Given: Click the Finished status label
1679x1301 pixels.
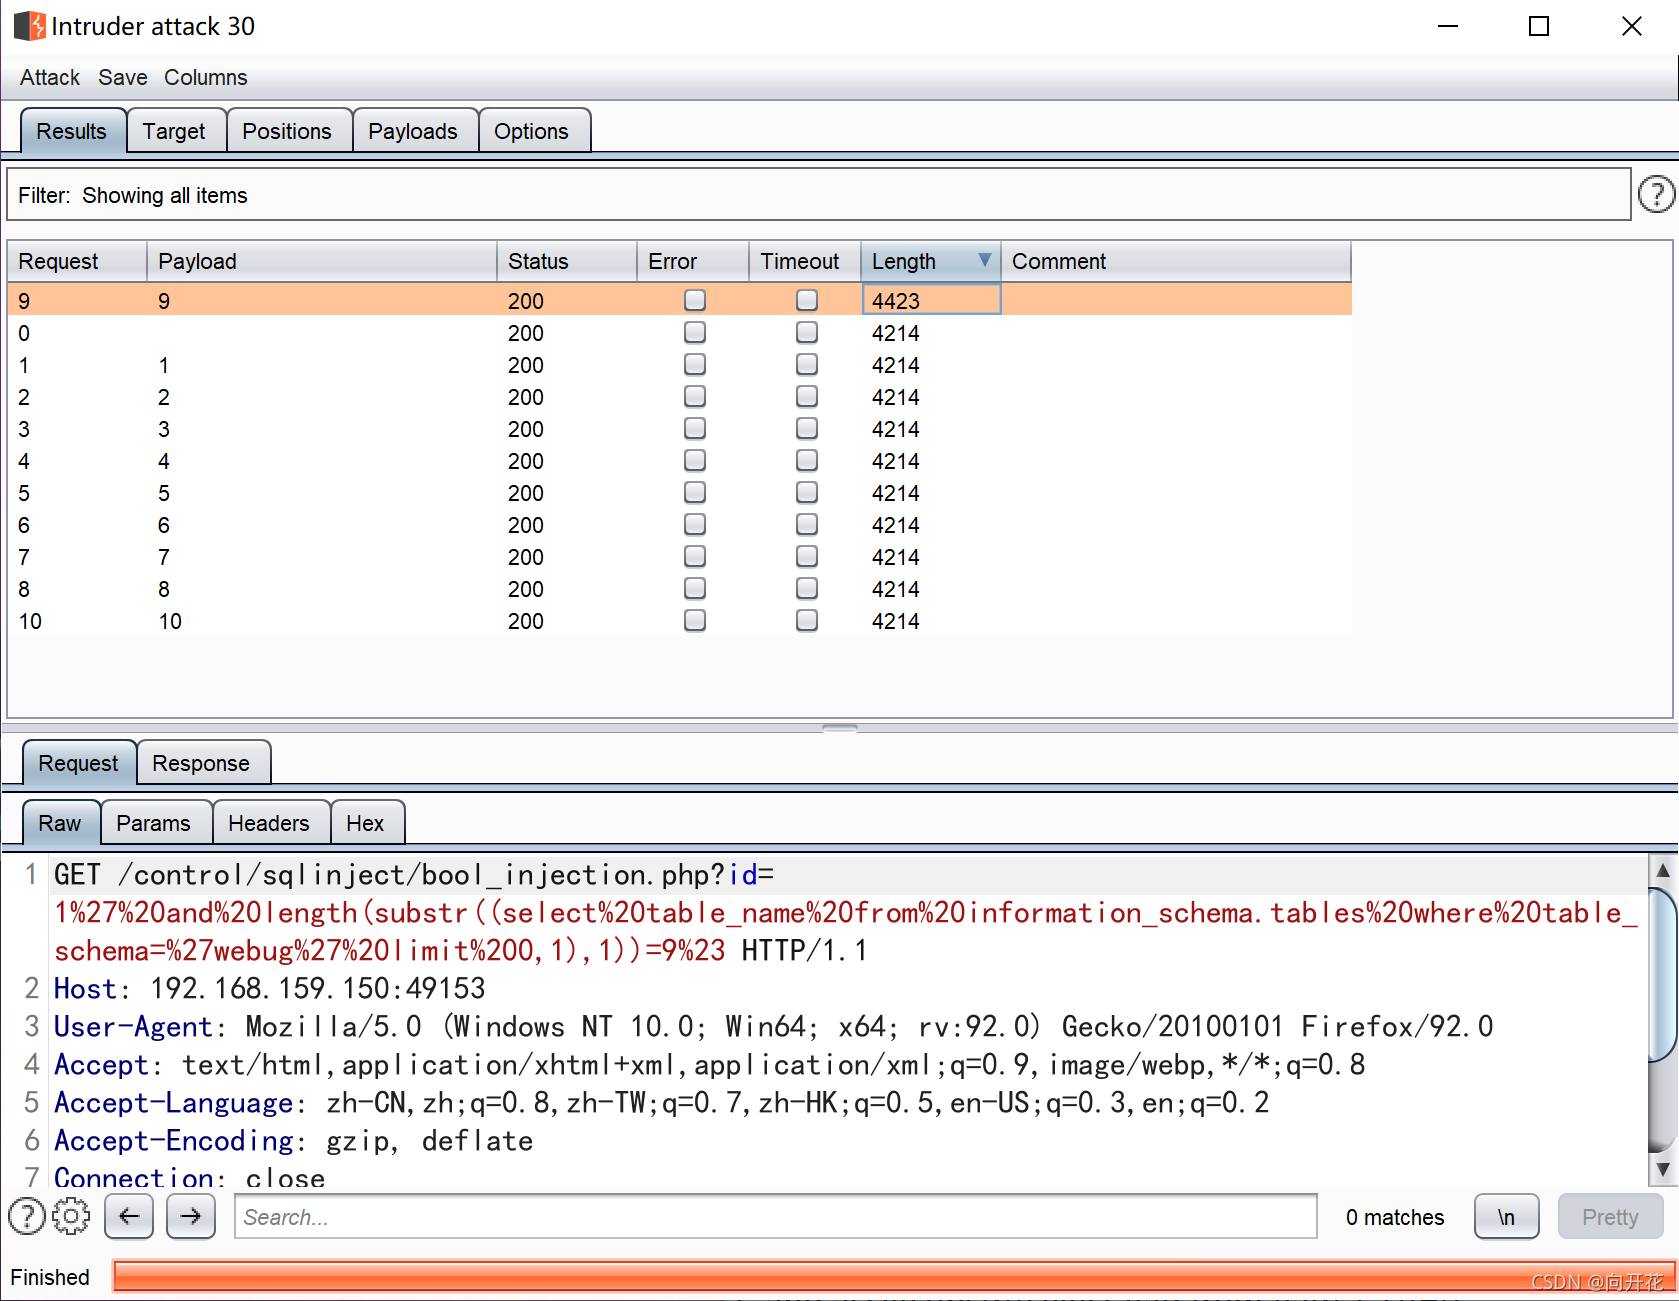Looking at the screenshot, I should click(x=50, y=1276).
